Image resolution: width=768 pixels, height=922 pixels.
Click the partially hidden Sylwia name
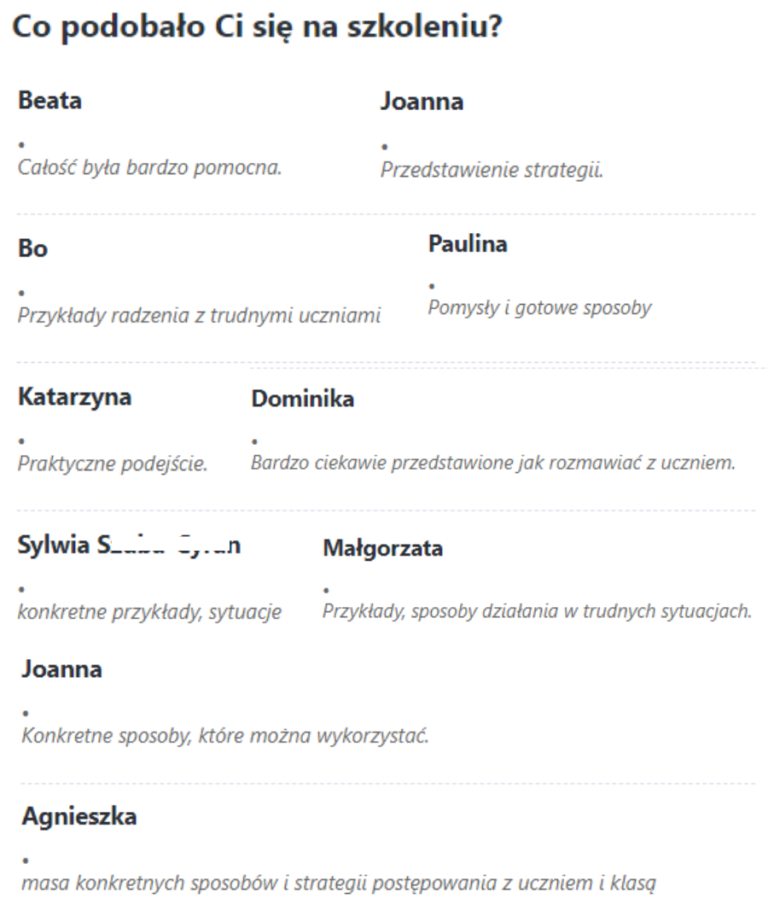pyautogui.click(x=129, y=546)
